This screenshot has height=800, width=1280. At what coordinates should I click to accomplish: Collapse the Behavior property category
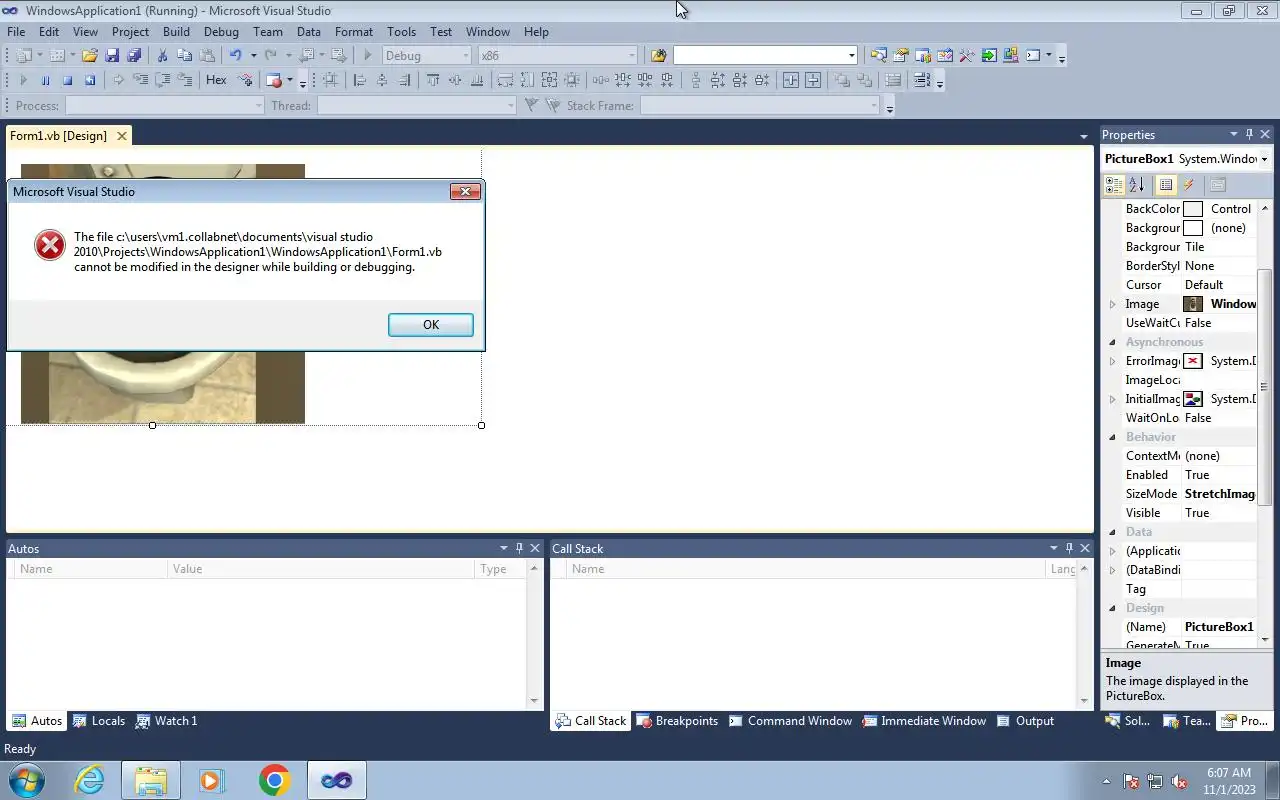[x=1112, y=437]
